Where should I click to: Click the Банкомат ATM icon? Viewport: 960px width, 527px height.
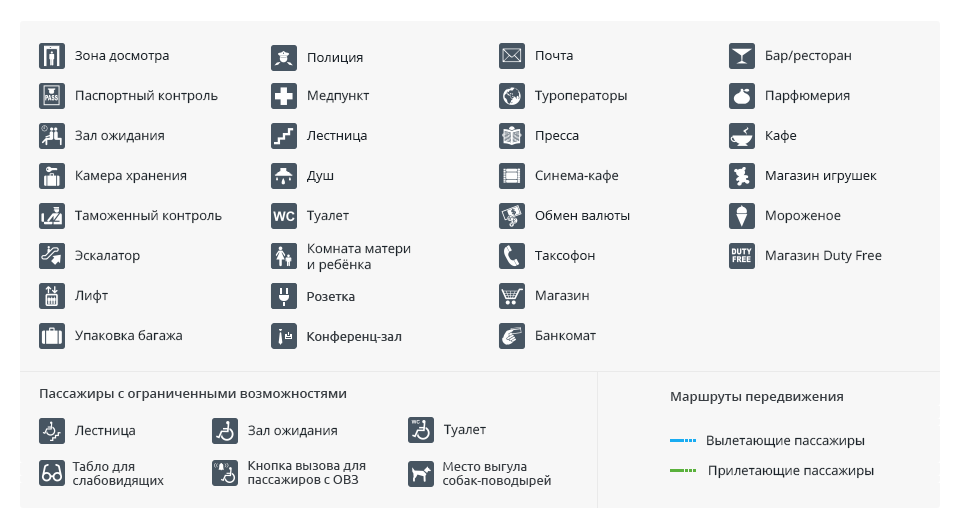(512, 336)
